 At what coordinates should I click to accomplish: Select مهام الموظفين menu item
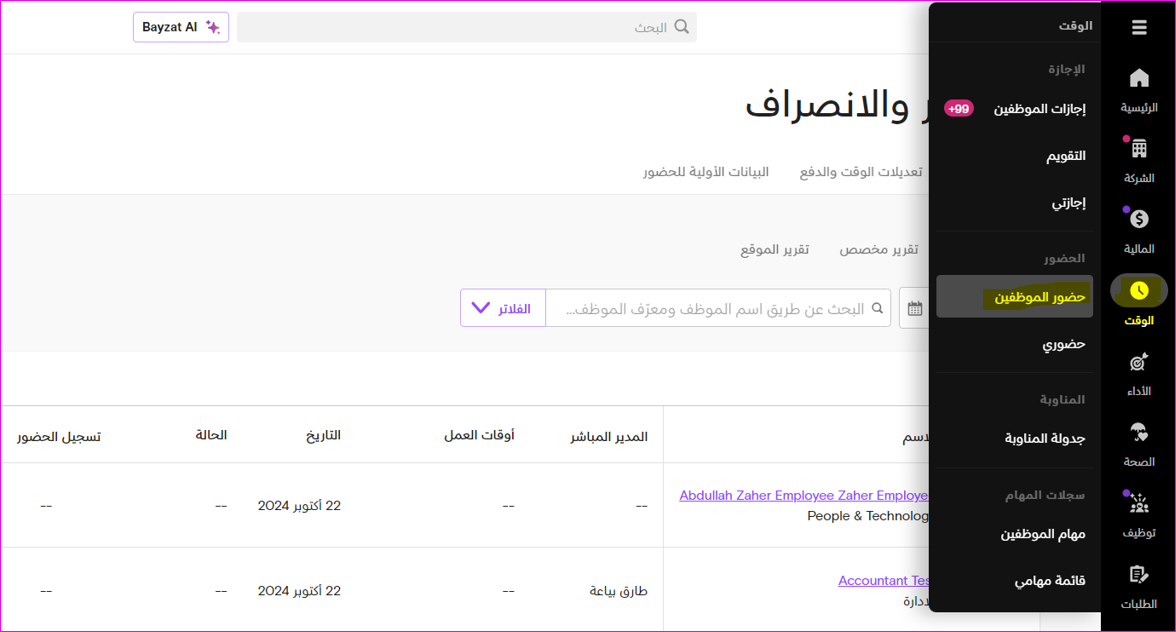[1042, 535]
